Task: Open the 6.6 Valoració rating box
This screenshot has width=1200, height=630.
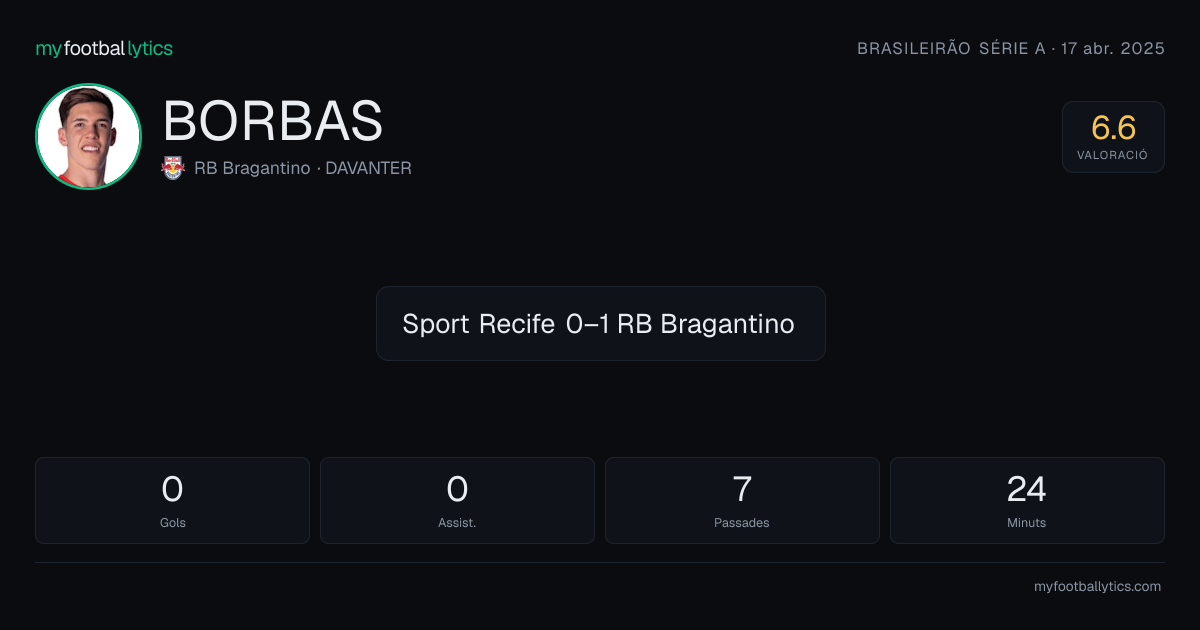Action: [x=1113, y=137]
